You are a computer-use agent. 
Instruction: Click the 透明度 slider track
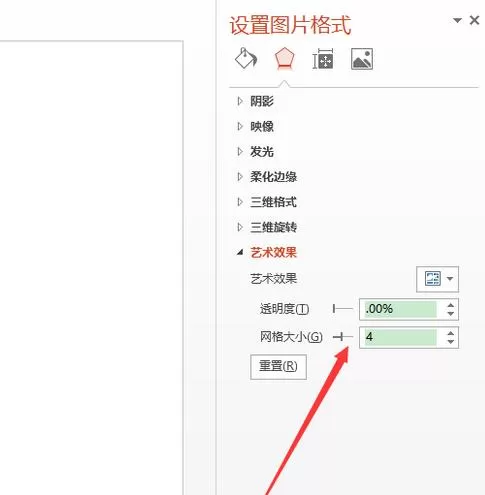pos(343,309)
